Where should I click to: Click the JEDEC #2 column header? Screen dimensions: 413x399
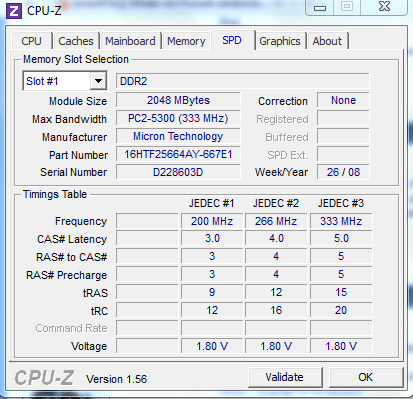[276, 203]
